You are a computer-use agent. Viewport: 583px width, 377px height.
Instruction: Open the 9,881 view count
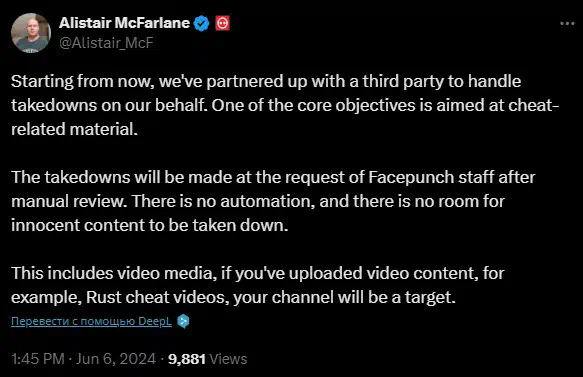pyautogui.click(x=187, y=359)
